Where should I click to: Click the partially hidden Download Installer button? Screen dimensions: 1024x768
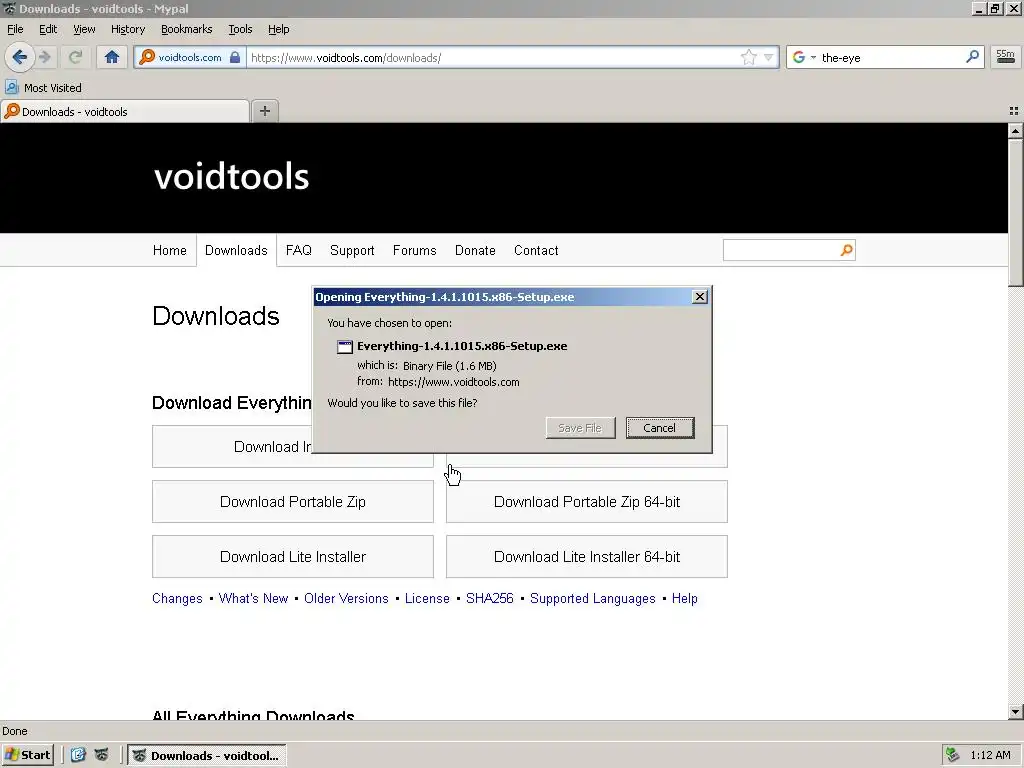click(232, 447)
